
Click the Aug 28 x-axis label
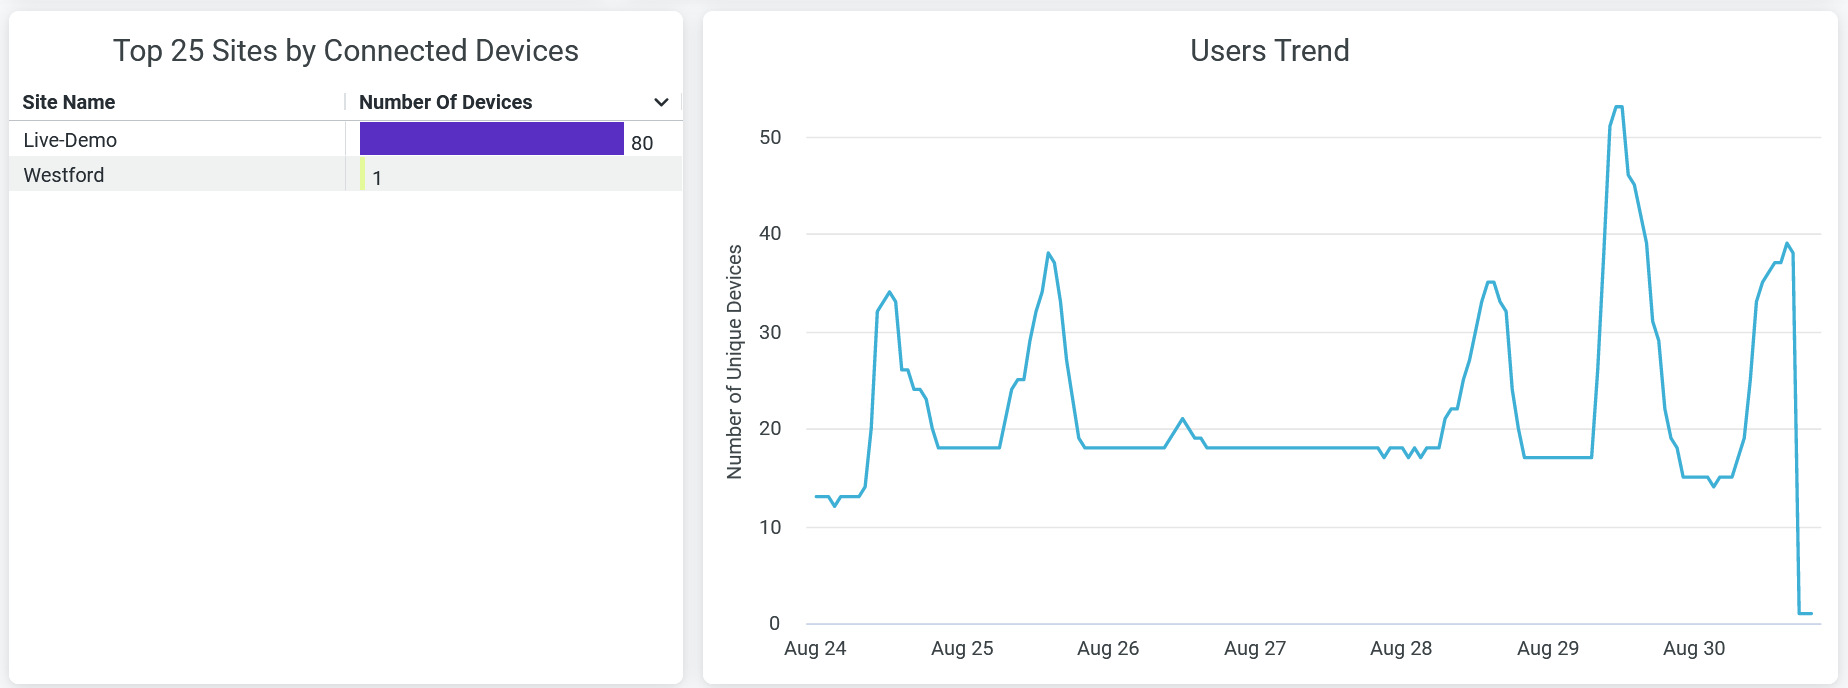(1401, 648)
